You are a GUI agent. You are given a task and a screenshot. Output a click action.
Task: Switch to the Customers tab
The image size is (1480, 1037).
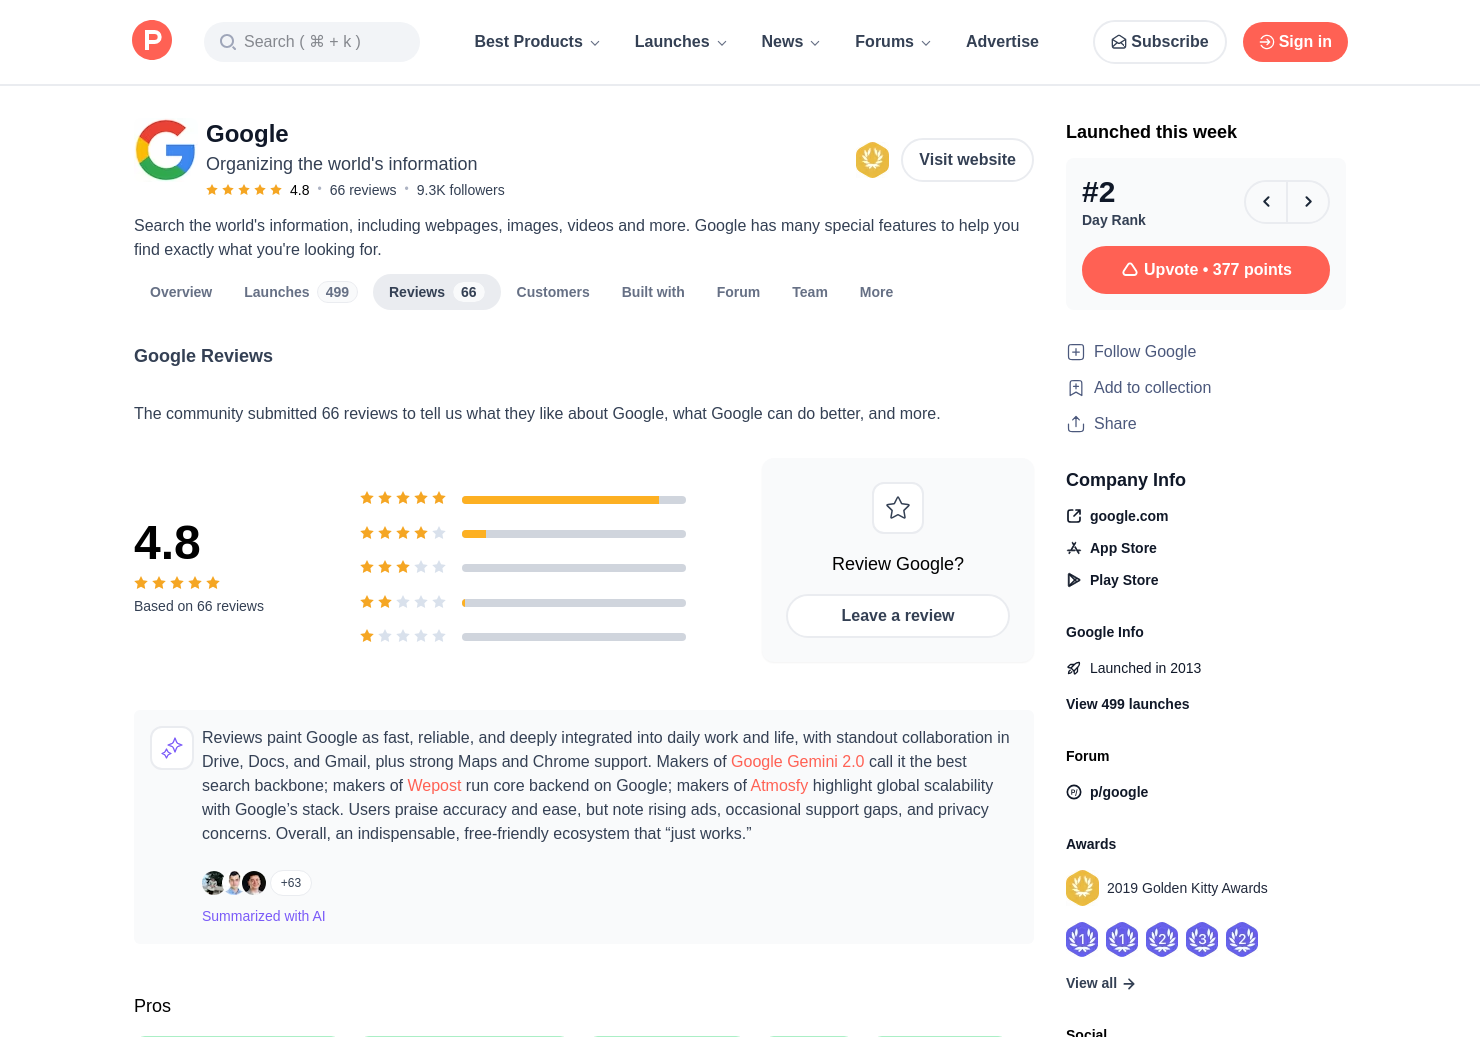coord(553,292)
